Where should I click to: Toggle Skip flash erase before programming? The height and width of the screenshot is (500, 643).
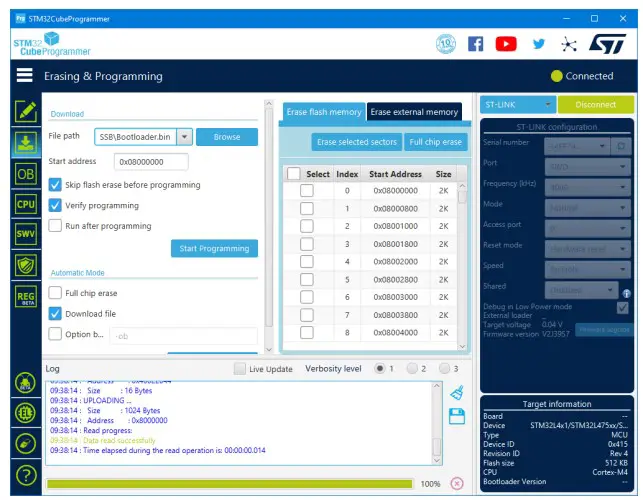[55, 185]
